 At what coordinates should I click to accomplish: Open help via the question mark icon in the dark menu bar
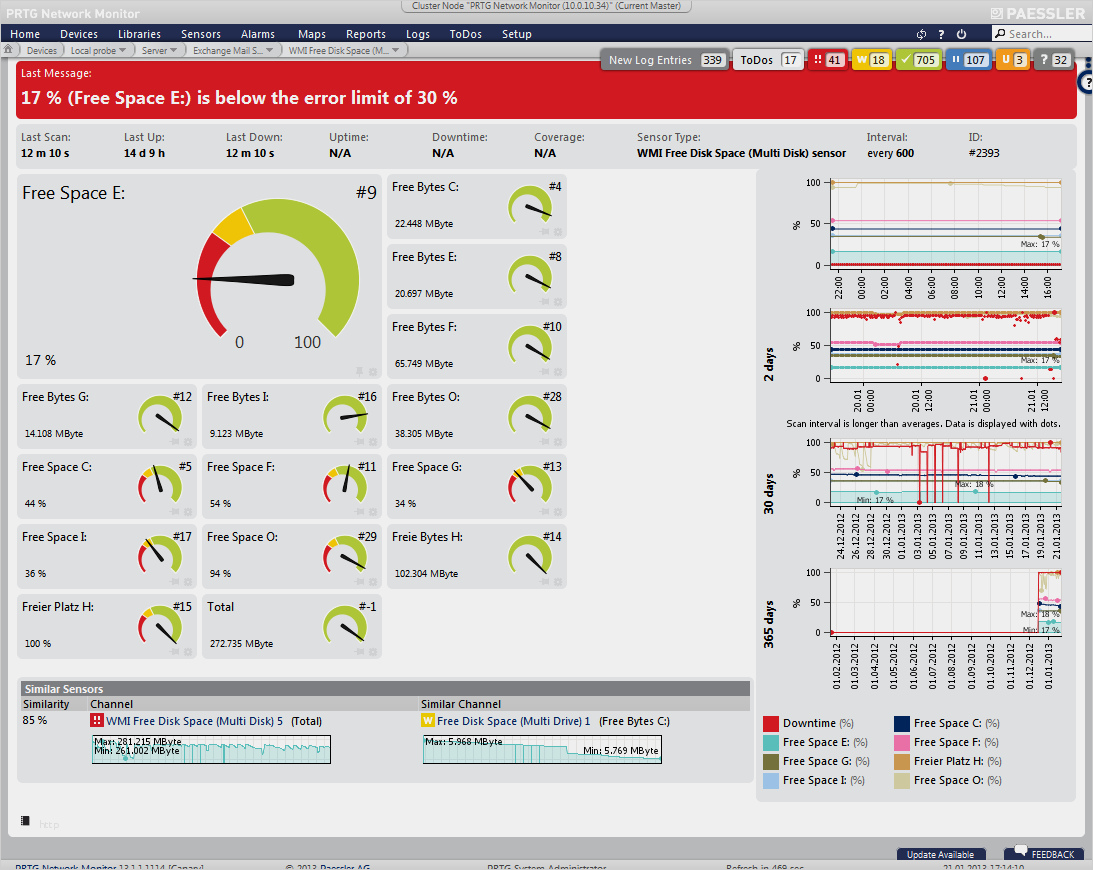(x=941, y=34)
